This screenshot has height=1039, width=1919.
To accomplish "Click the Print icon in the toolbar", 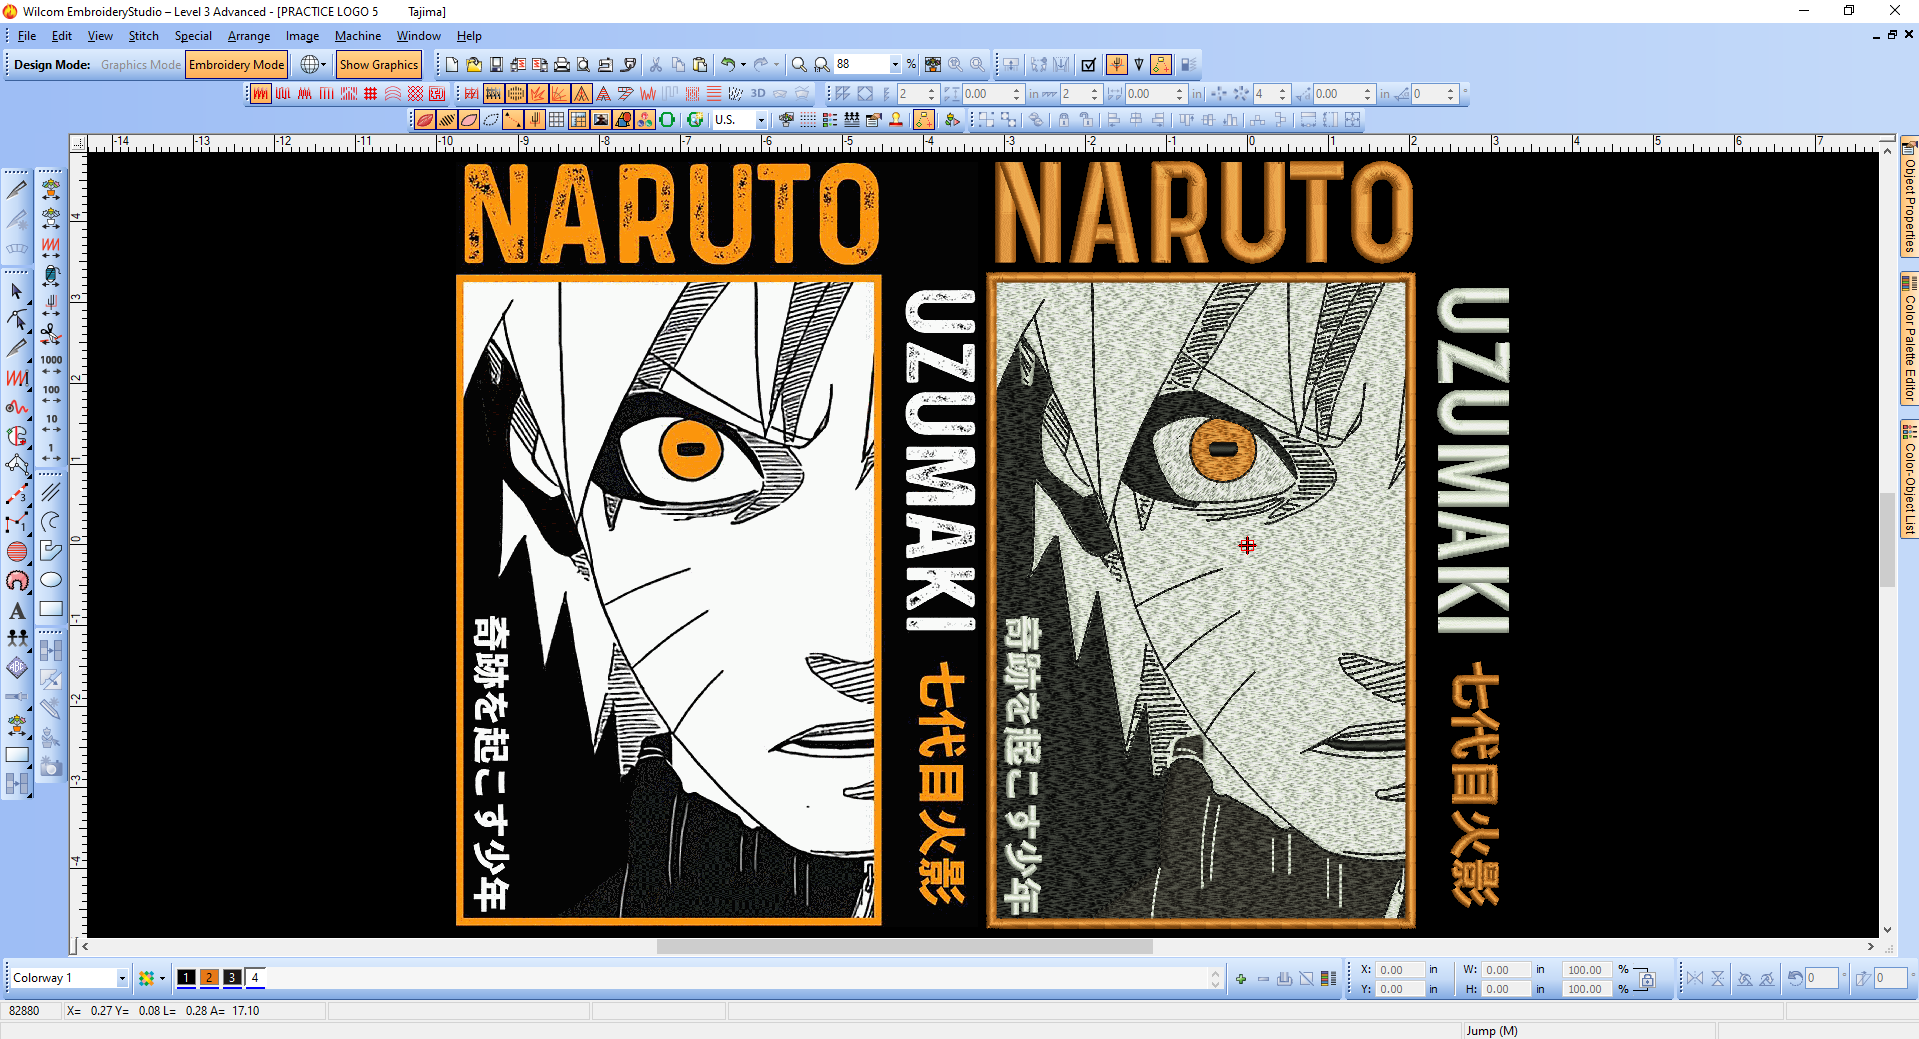I will (562, 65).
